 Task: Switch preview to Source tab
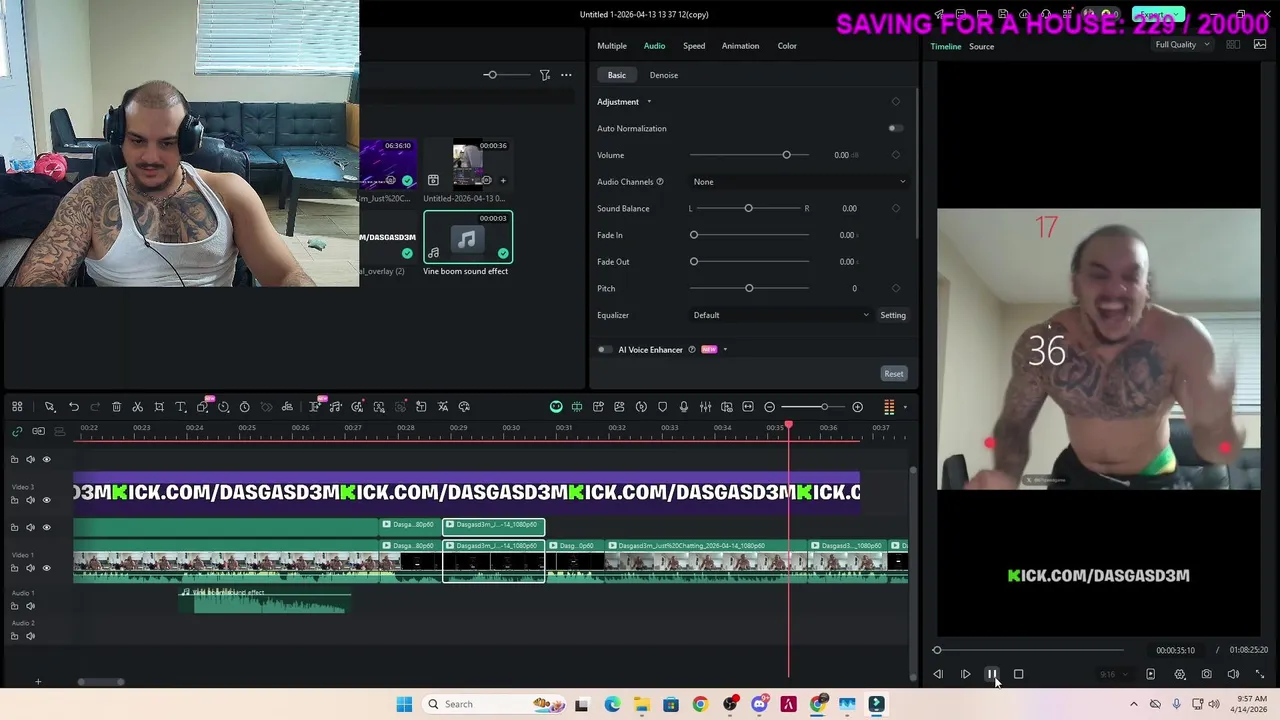click(x=981, y=47)
